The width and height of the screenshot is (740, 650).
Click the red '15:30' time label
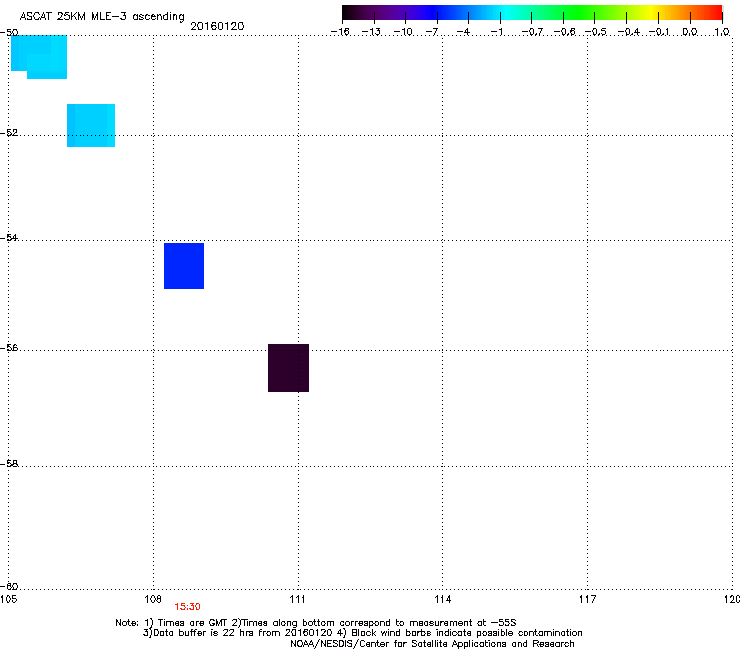[x=187, y=607]
